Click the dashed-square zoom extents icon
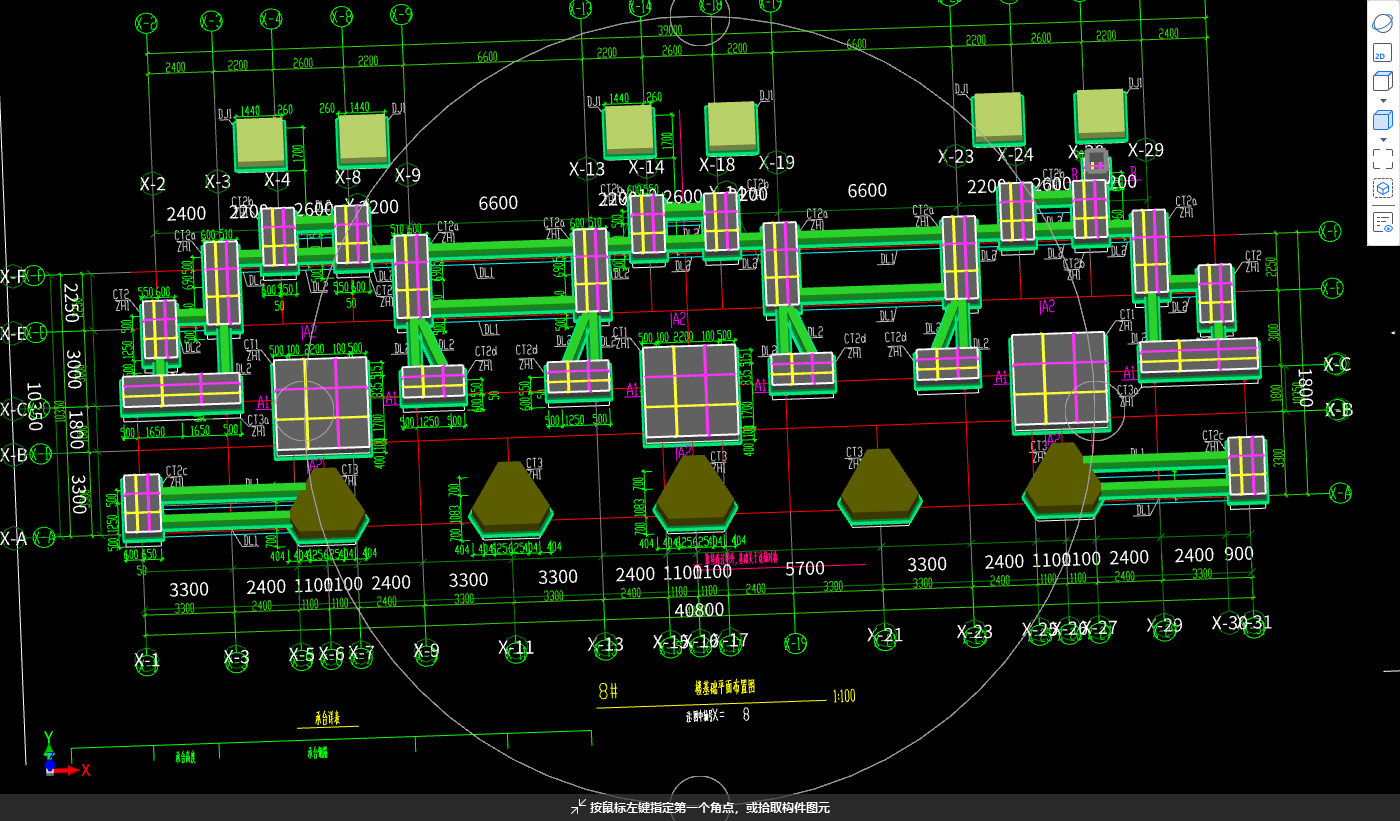 [1382, 159]
